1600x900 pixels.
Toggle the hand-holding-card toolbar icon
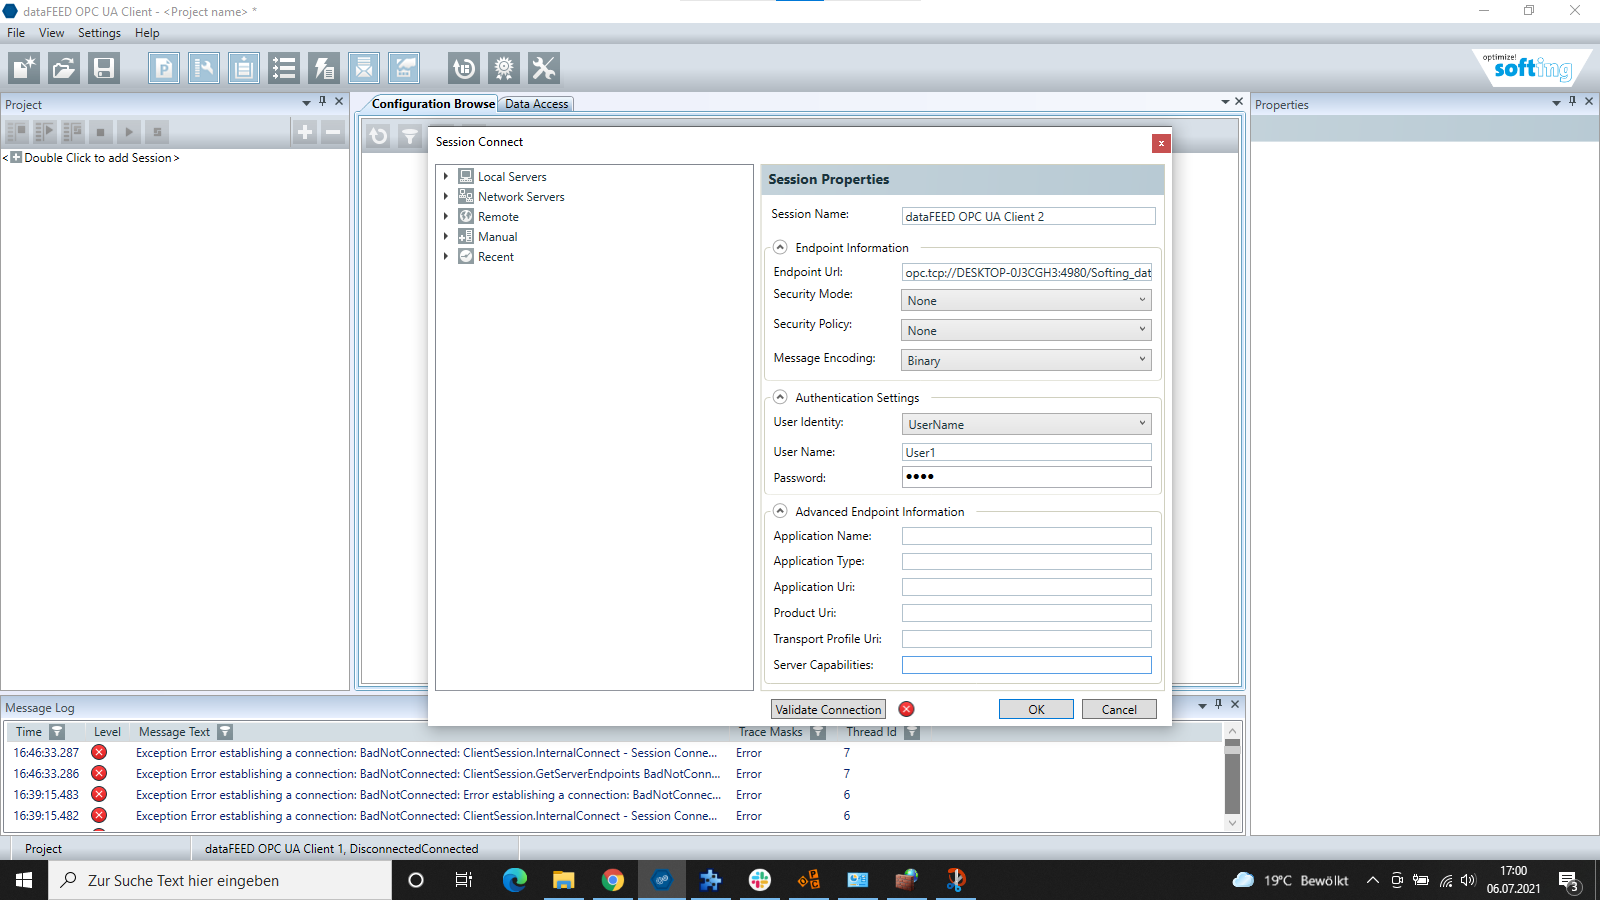[404, 68]
